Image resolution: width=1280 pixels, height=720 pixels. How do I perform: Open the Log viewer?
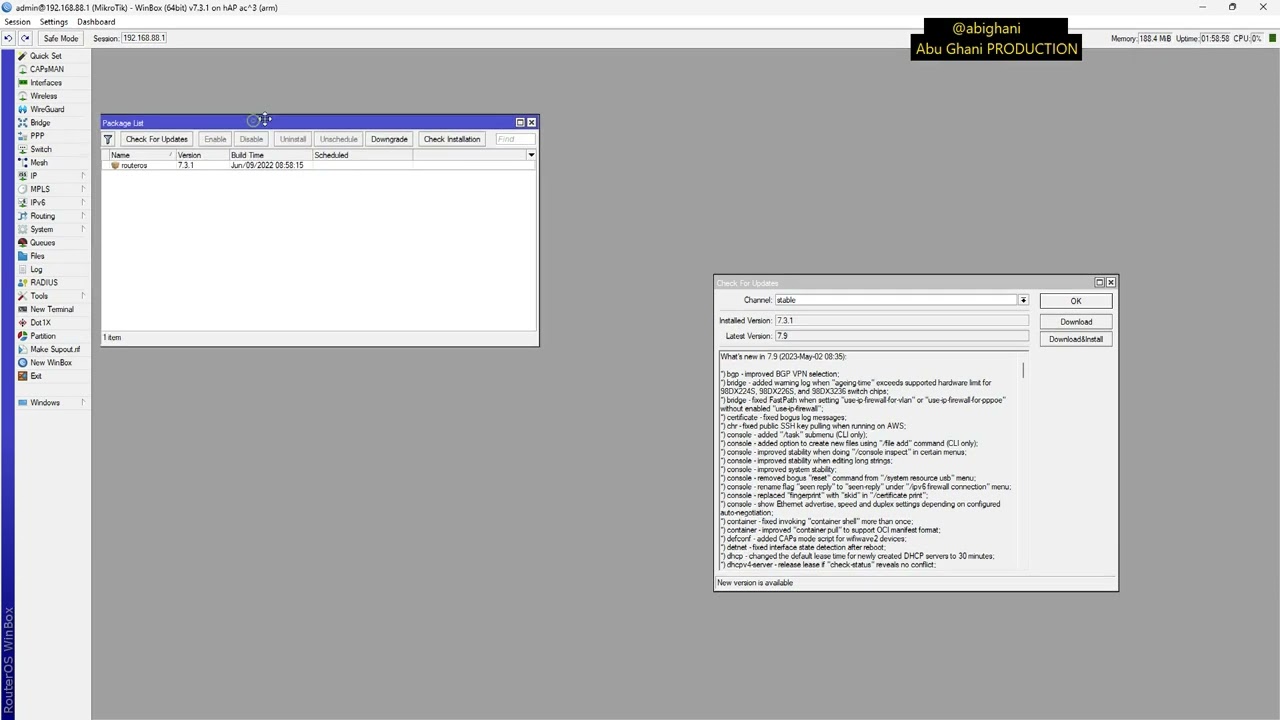point(36,269)
